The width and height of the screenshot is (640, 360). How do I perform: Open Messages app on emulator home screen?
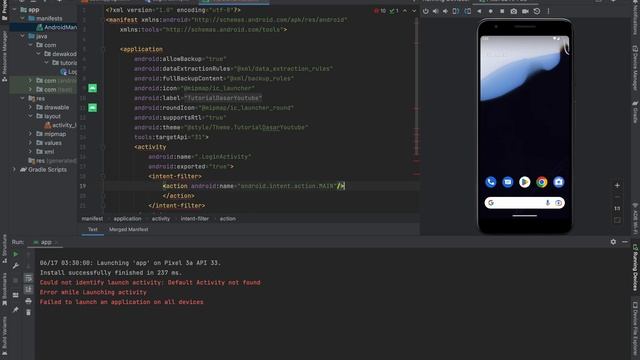pos(508,182)
